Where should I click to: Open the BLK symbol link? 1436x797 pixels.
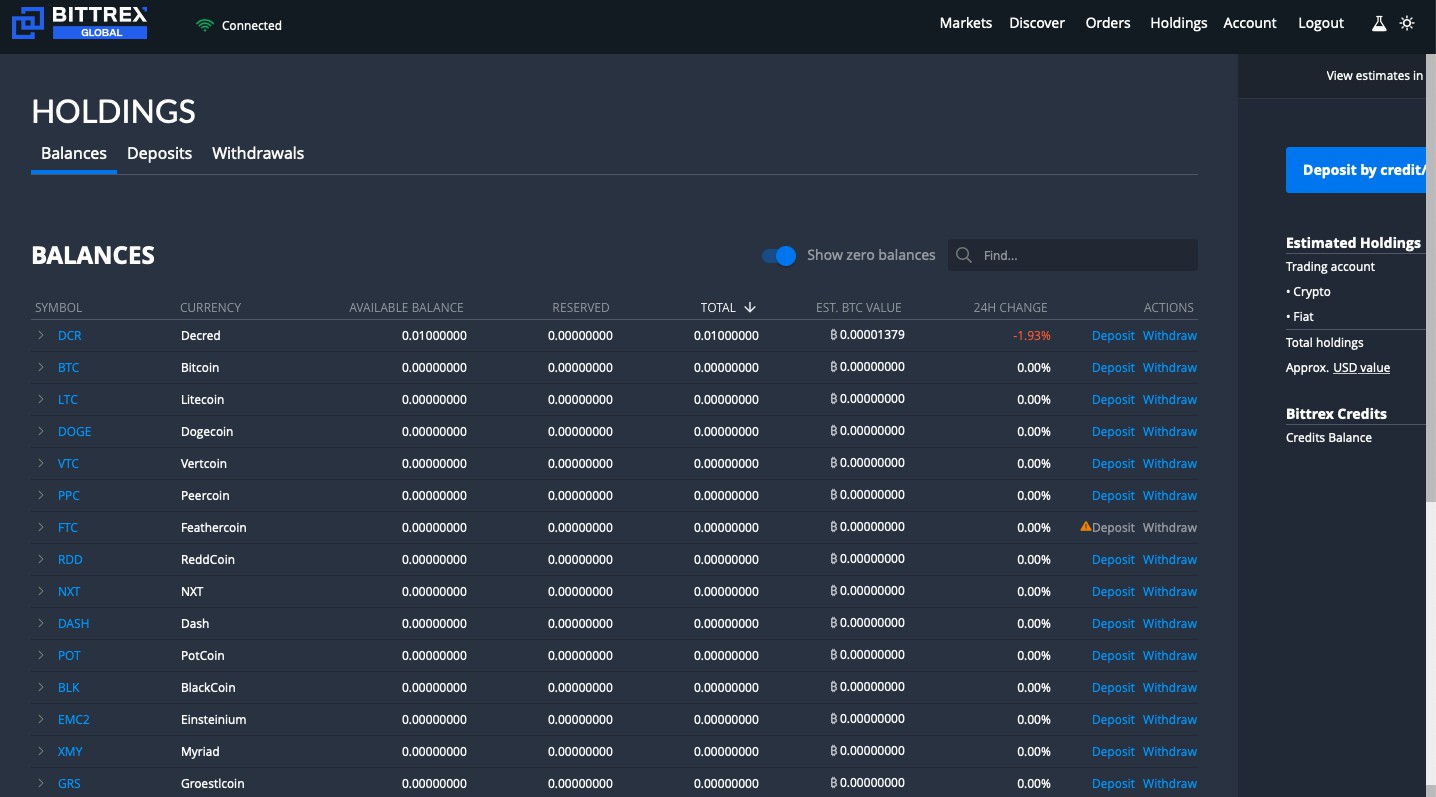pyautogui.click(x=69, y=687)
